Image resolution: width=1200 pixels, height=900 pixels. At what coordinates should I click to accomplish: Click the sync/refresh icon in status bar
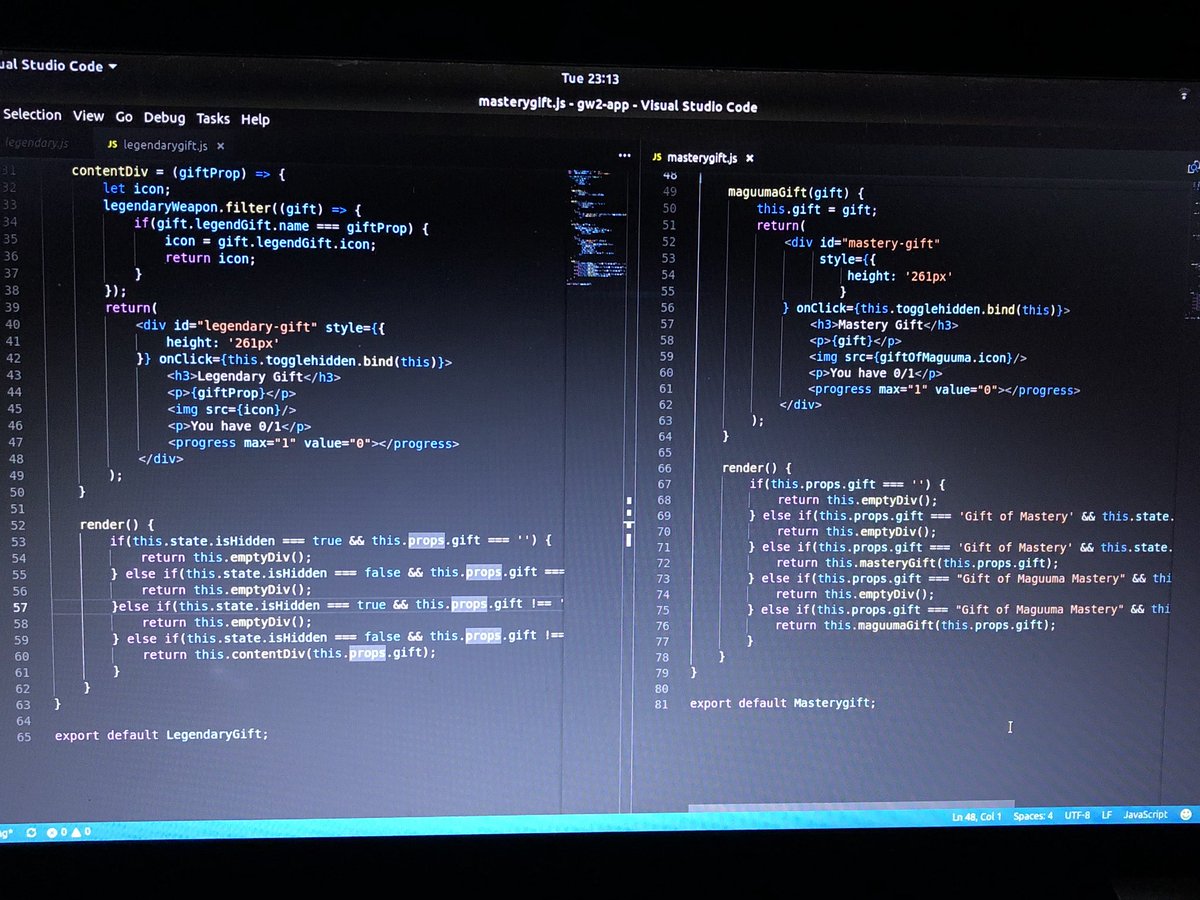tap(30, 831)
